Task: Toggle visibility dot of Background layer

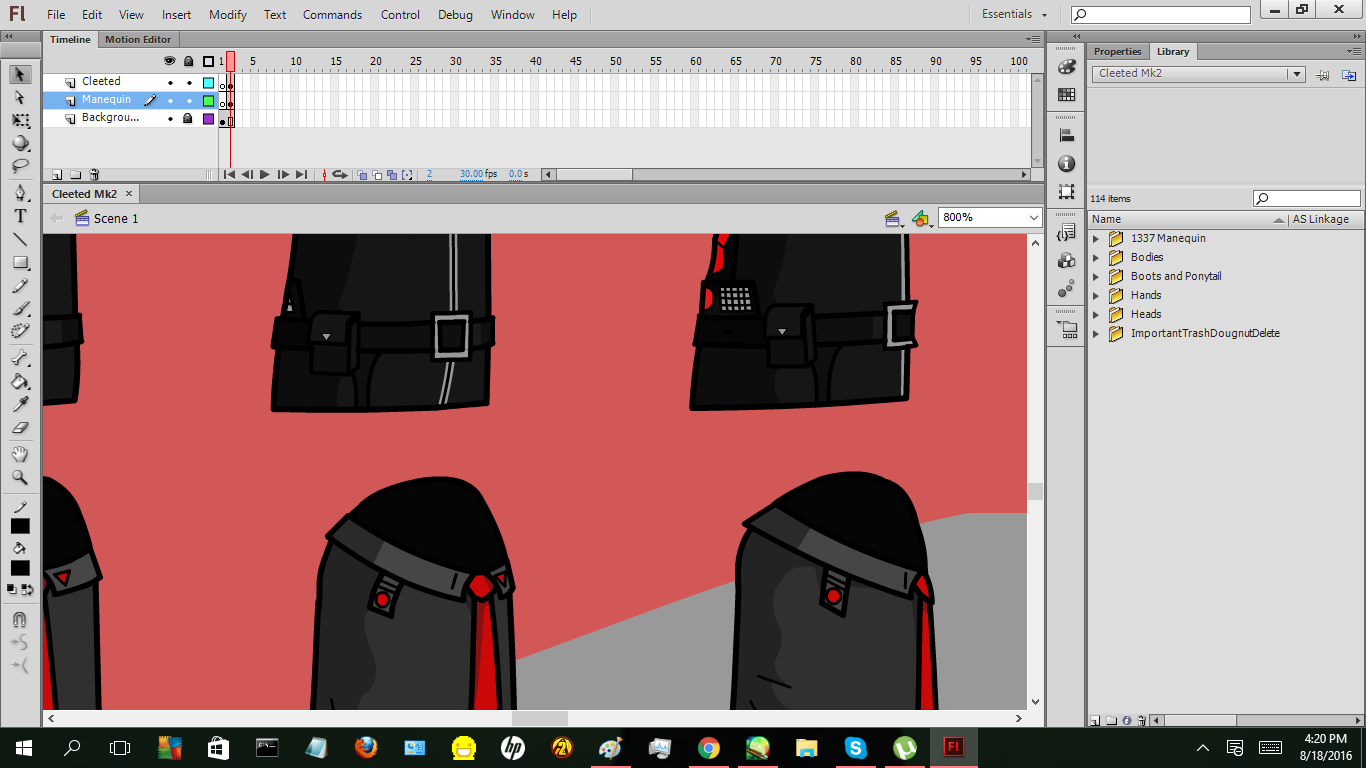Action: pyautogui.click(x=170, y=119)
